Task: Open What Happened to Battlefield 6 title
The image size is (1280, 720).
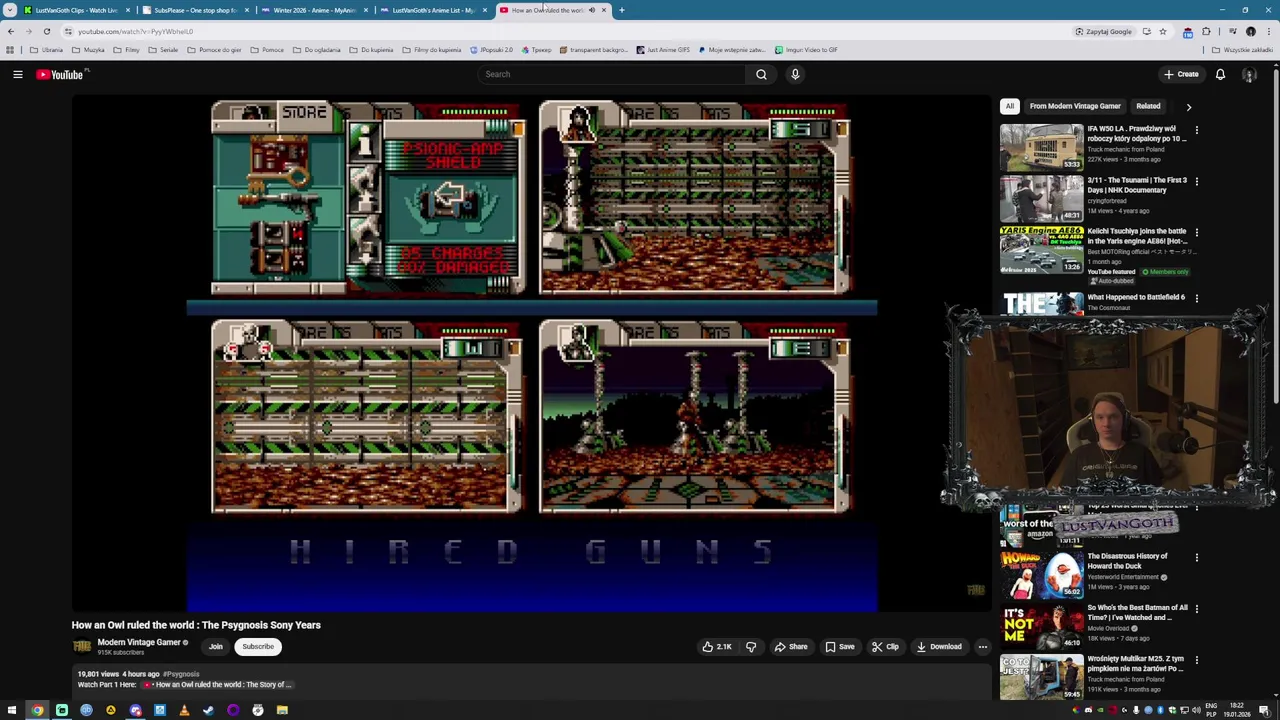Action: (1136, 297)
